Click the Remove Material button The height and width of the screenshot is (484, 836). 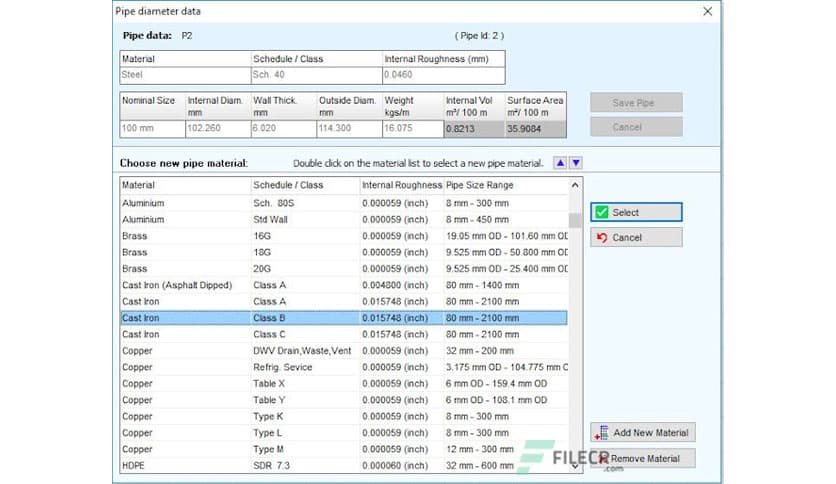(642, 458)
